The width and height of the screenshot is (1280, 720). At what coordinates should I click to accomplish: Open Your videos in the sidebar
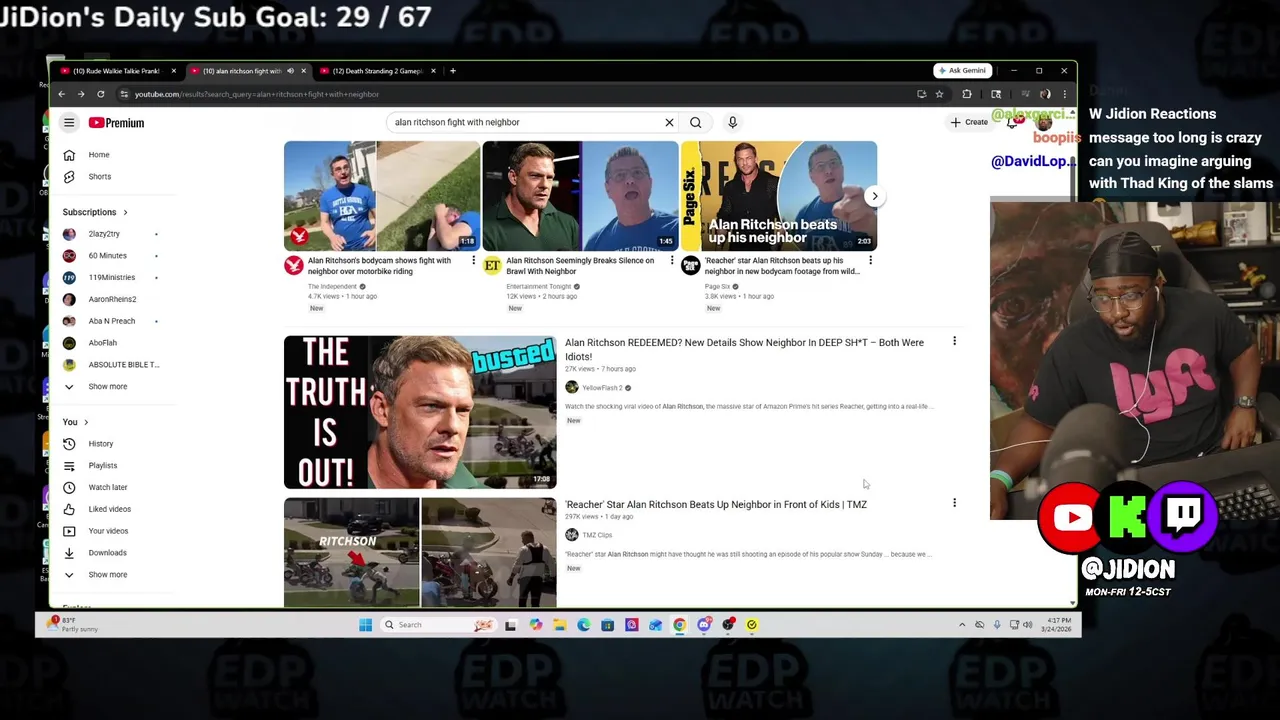coord(110,531)
